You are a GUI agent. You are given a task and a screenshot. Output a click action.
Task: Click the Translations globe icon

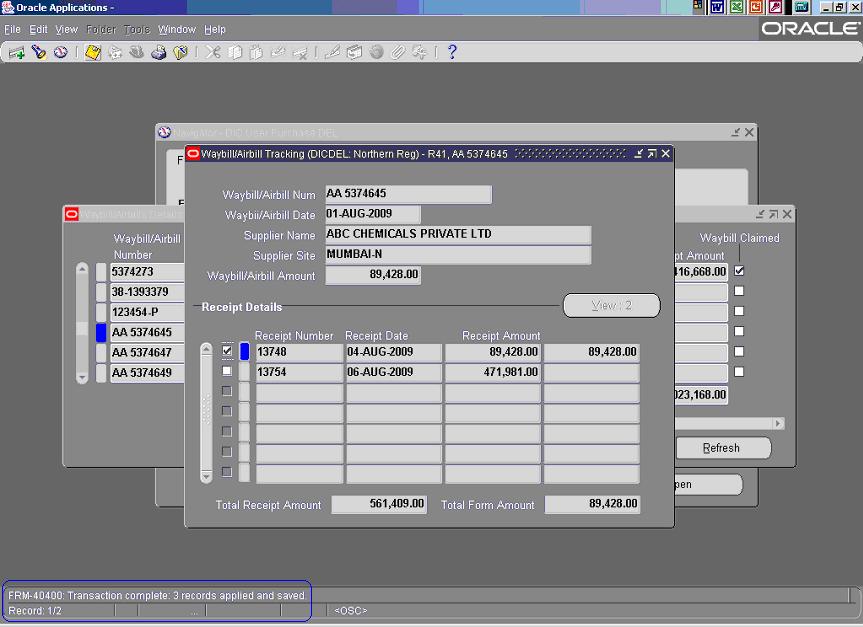376,52
